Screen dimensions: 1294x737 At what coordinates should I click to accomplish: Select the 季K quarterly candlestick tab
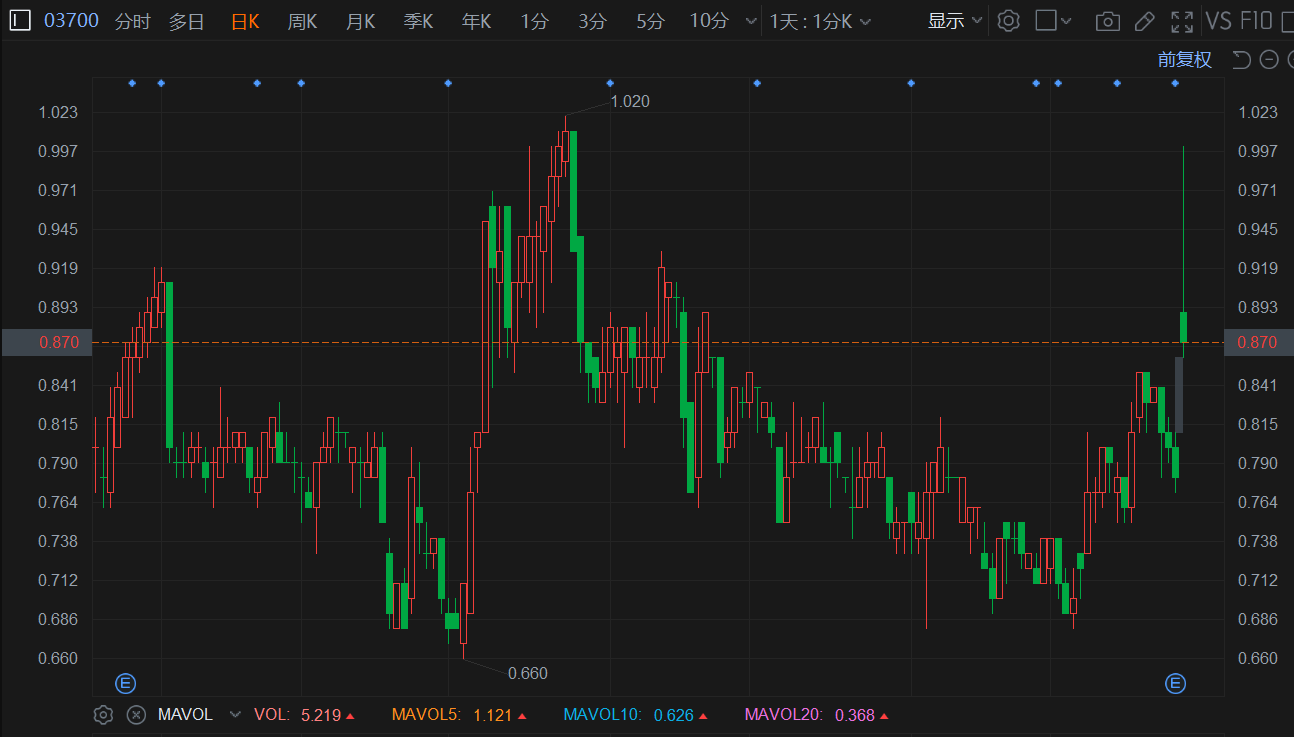418,21
